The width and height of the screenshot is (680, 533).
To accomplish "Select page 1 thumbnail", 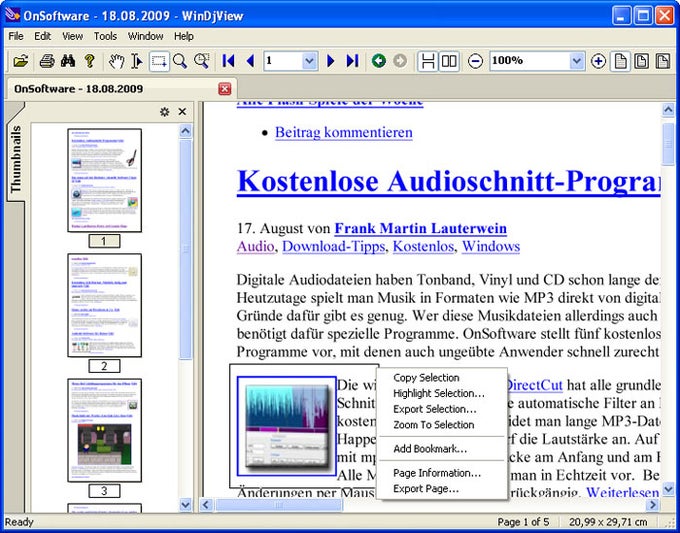I will [x=105, y=180].
